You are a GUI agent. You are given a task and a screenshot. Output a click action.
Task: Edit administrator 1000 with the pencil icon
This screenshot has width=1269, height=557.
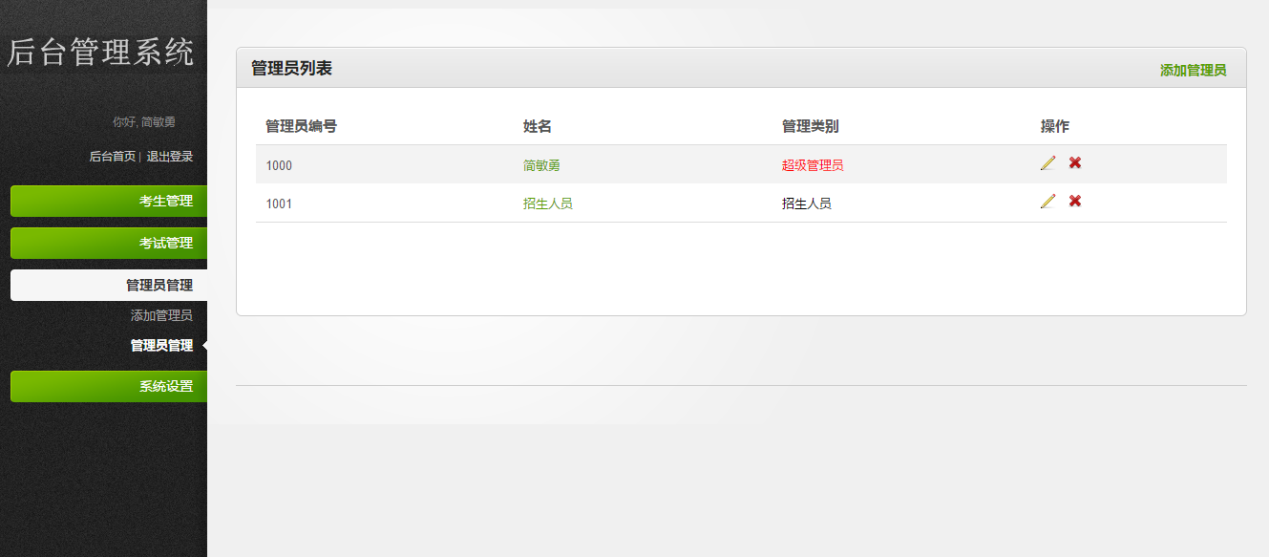[1048, 163]
